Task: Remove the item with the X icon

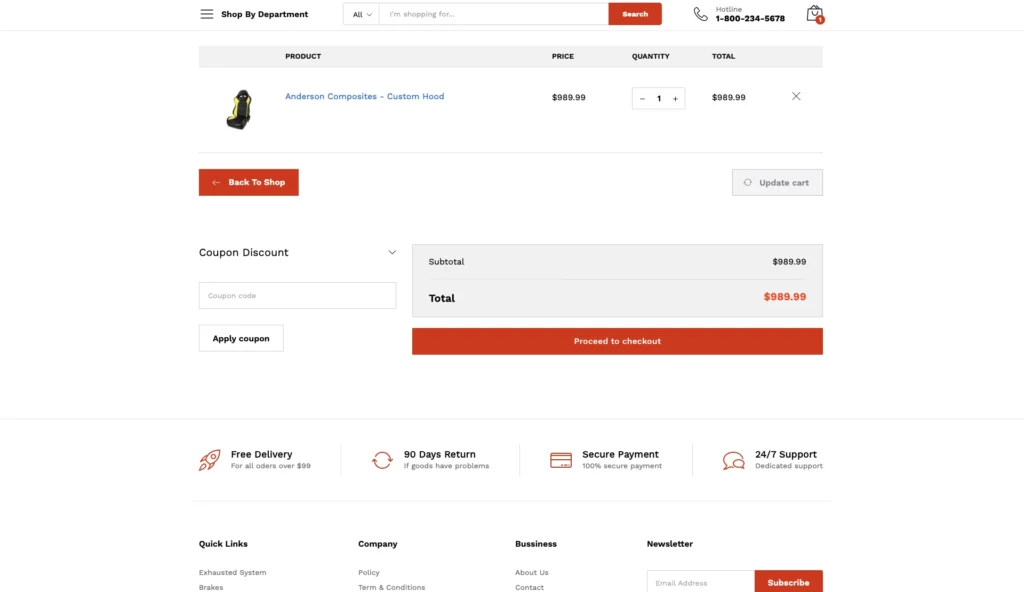Action: point(796,97)
